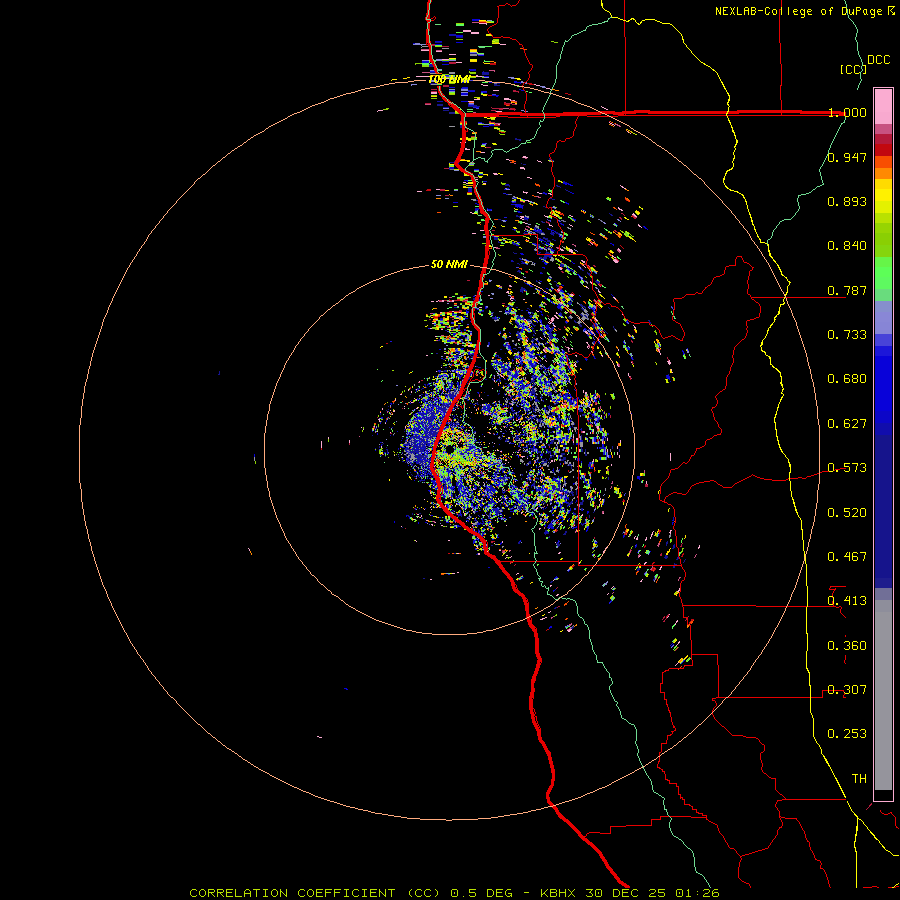Viewport: 900px width, 900px height.
Task: Select the 0.680 scale value
Action: (847, 379)
